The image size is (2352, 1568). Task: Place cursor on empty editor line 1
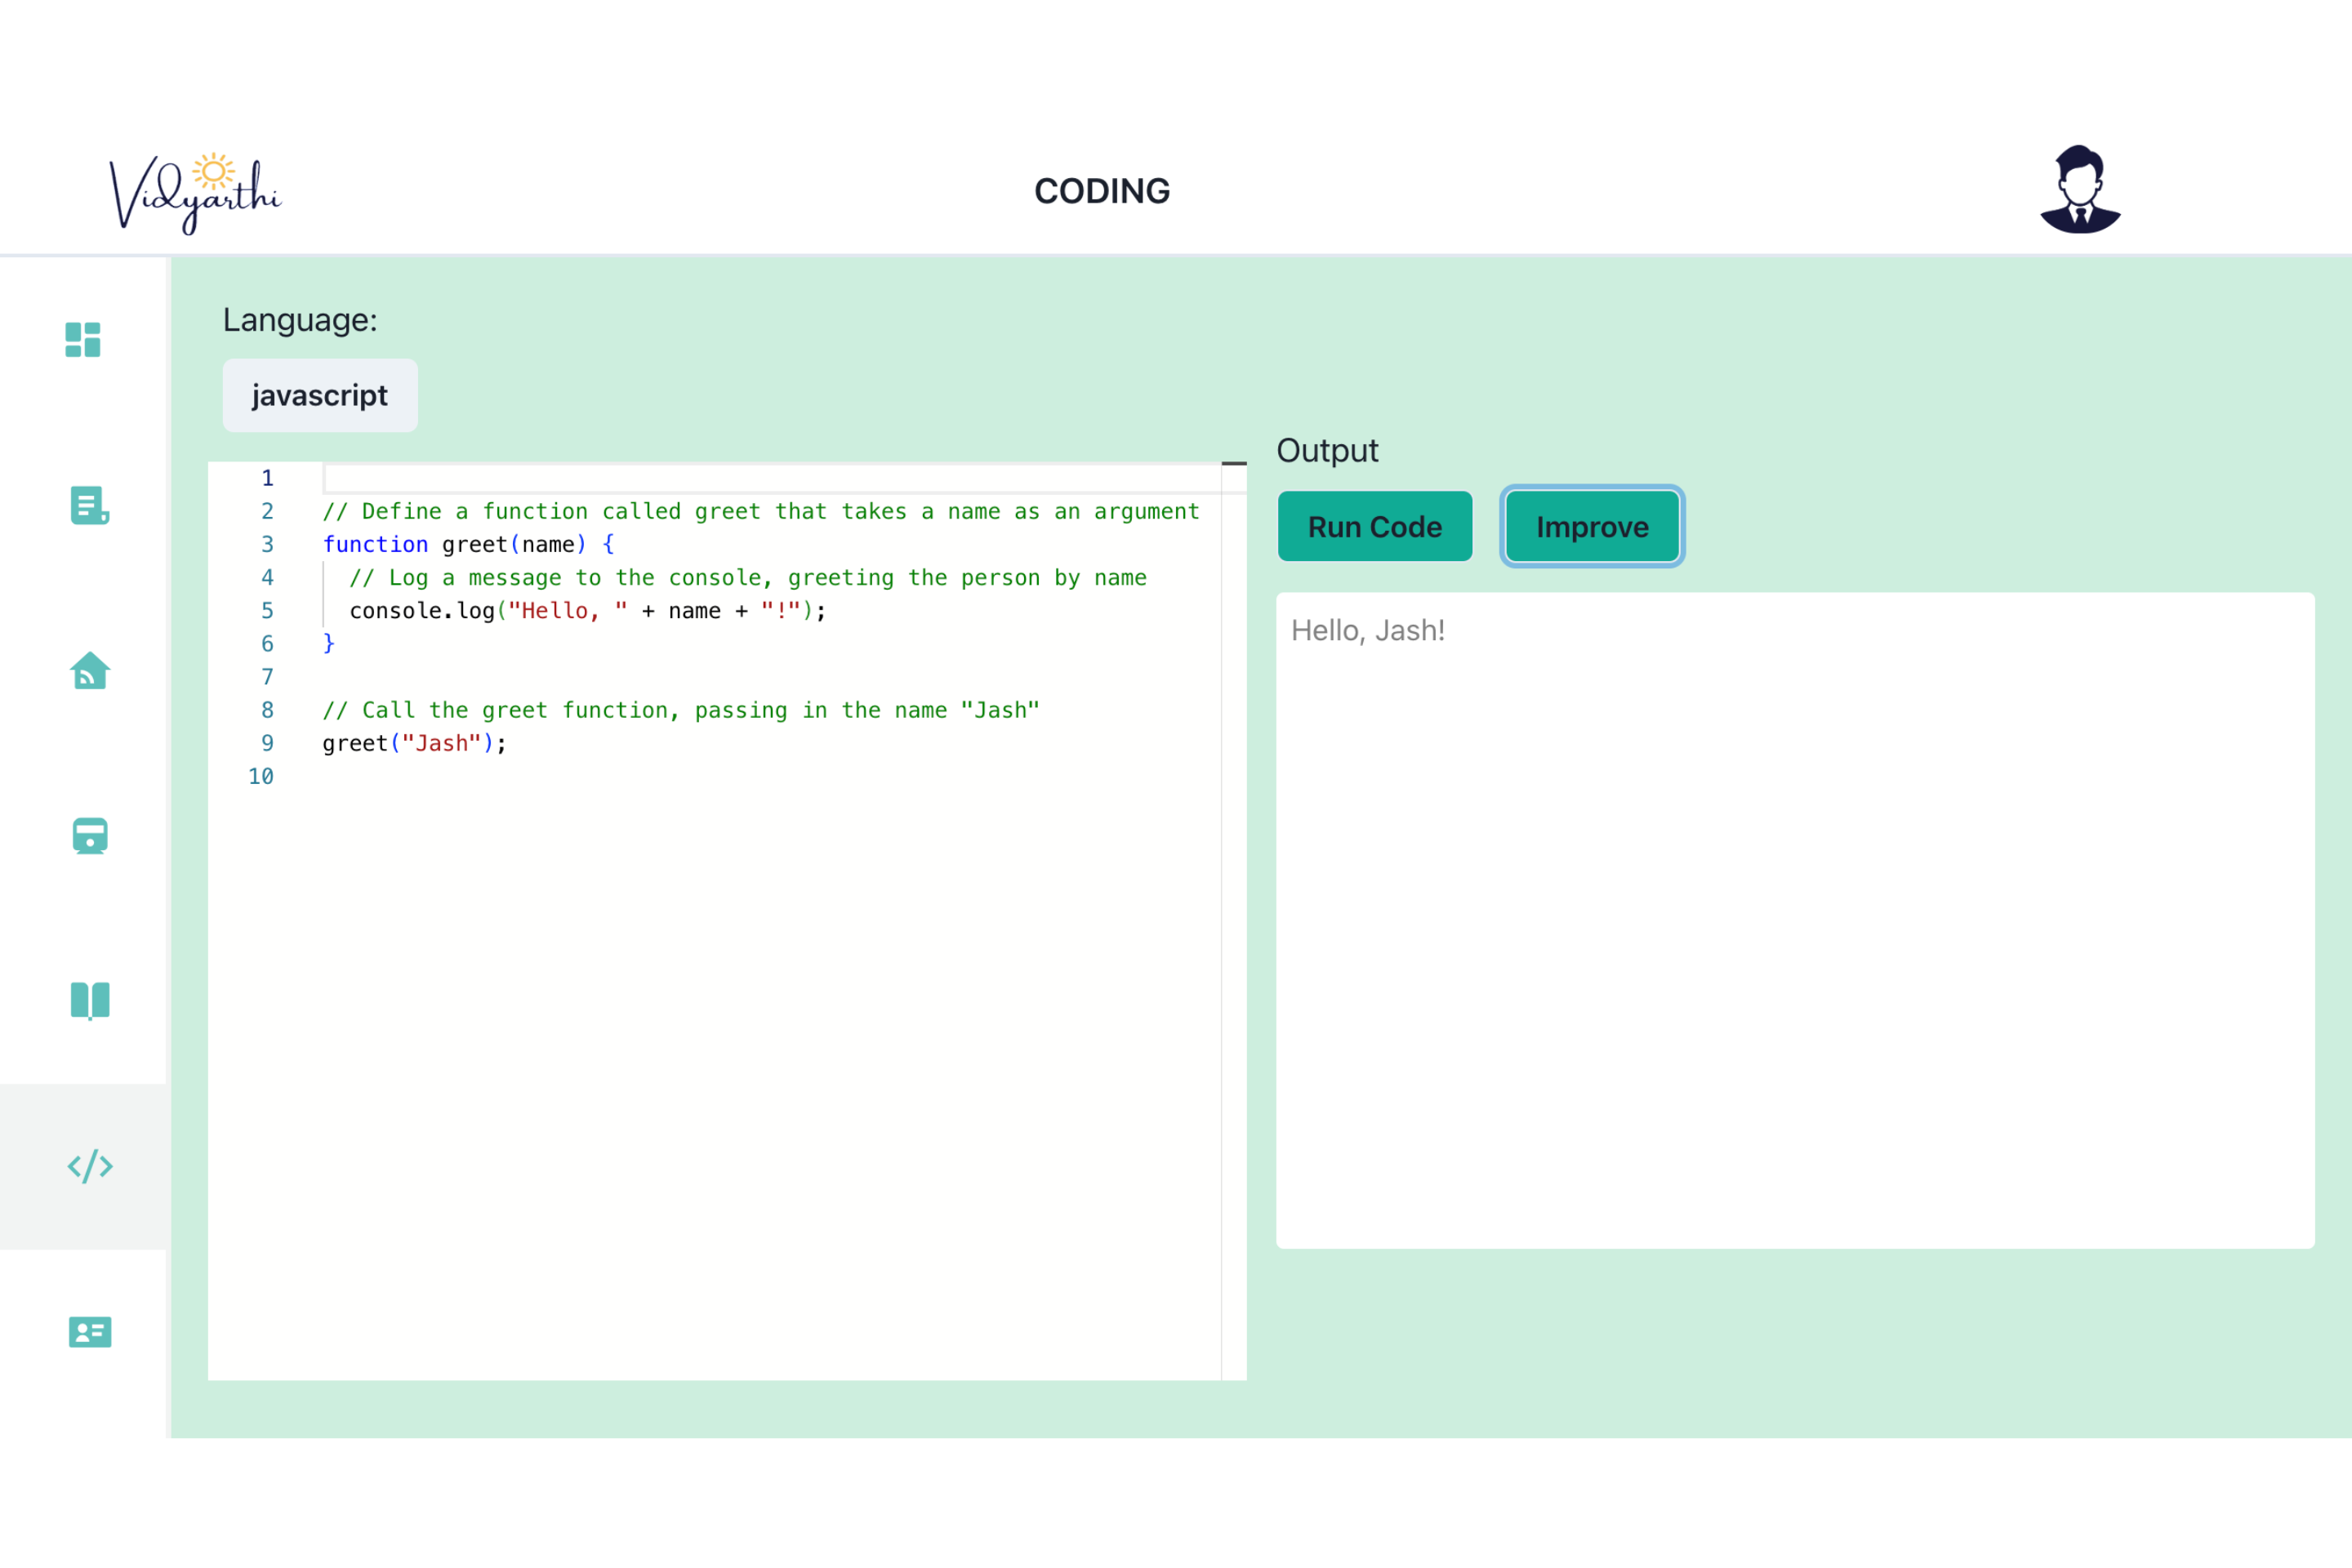(x=770, y=478)
